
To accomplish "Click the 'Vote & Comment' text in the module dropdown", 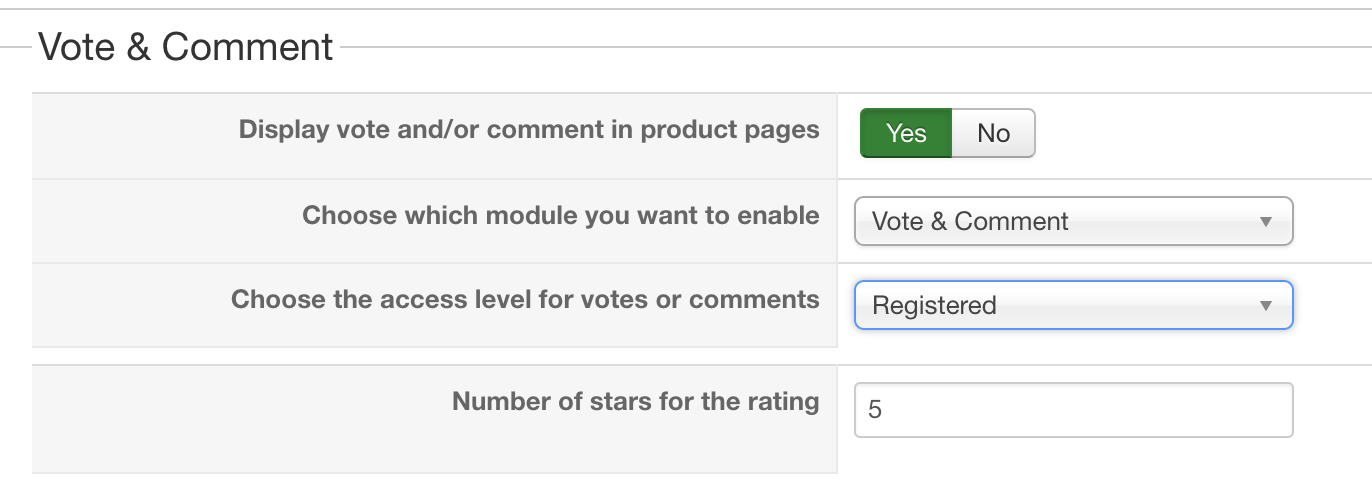I will tap(970, 221).
